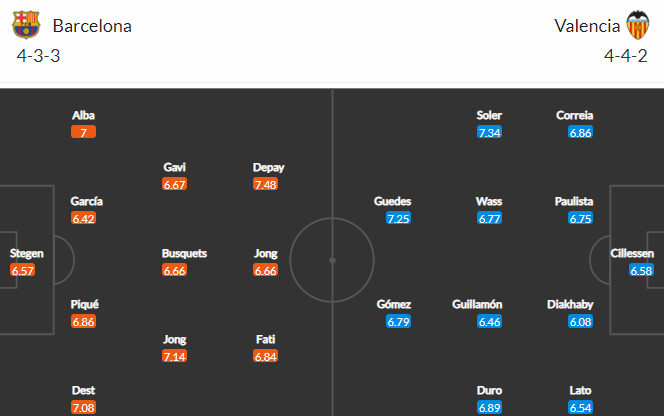Click player Guillamón in Valencia midfield

477,304
